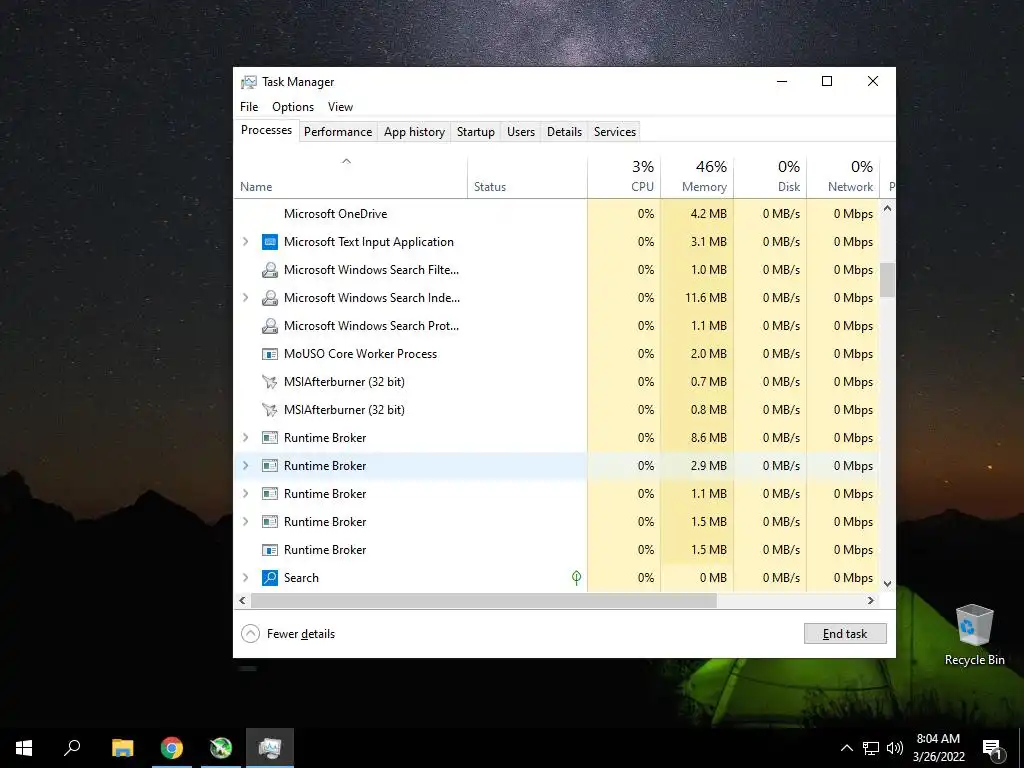Open File Explorer from the taskbar
The image size is (1024, 768).
[123, 748]
